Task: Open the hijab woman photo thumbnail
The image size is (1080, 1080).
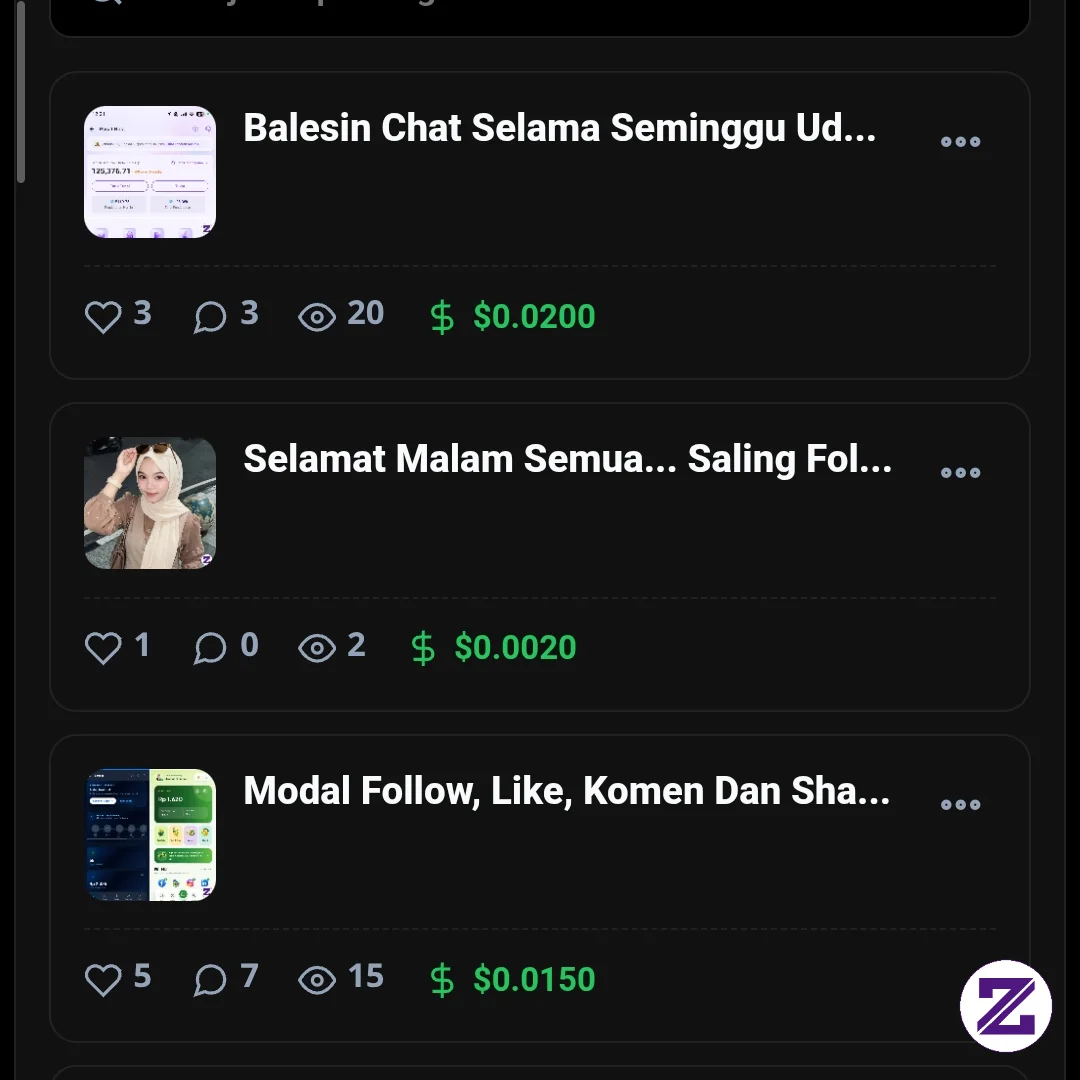Action: (x=150, y=503)
